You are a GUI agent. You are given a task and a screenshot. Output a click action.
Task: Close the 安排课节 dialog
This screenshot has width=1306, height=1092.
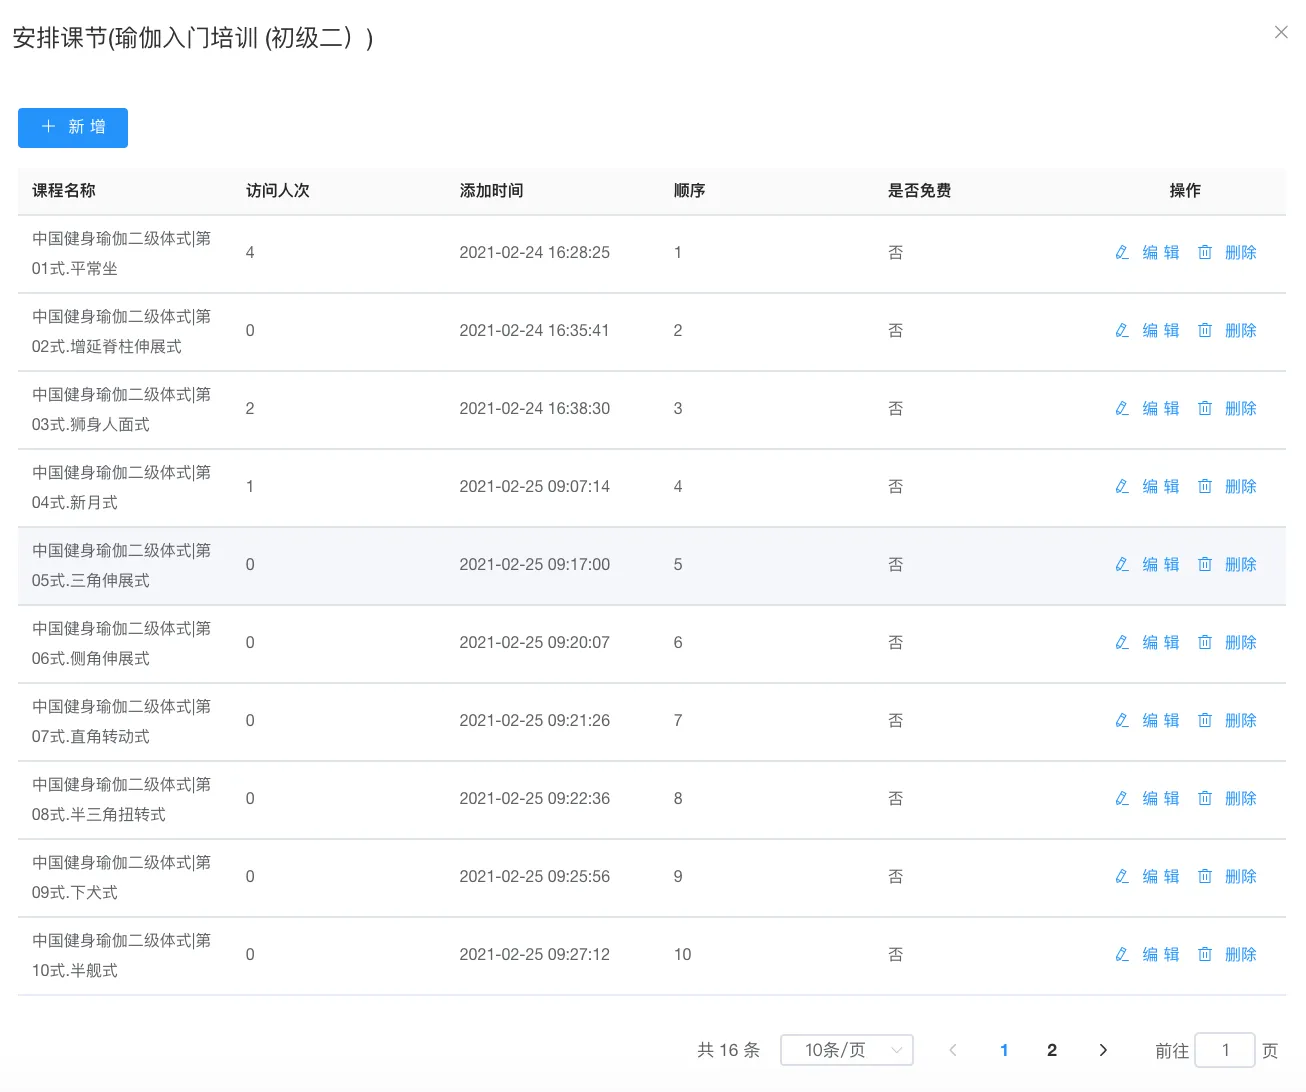click(1281, 33)
